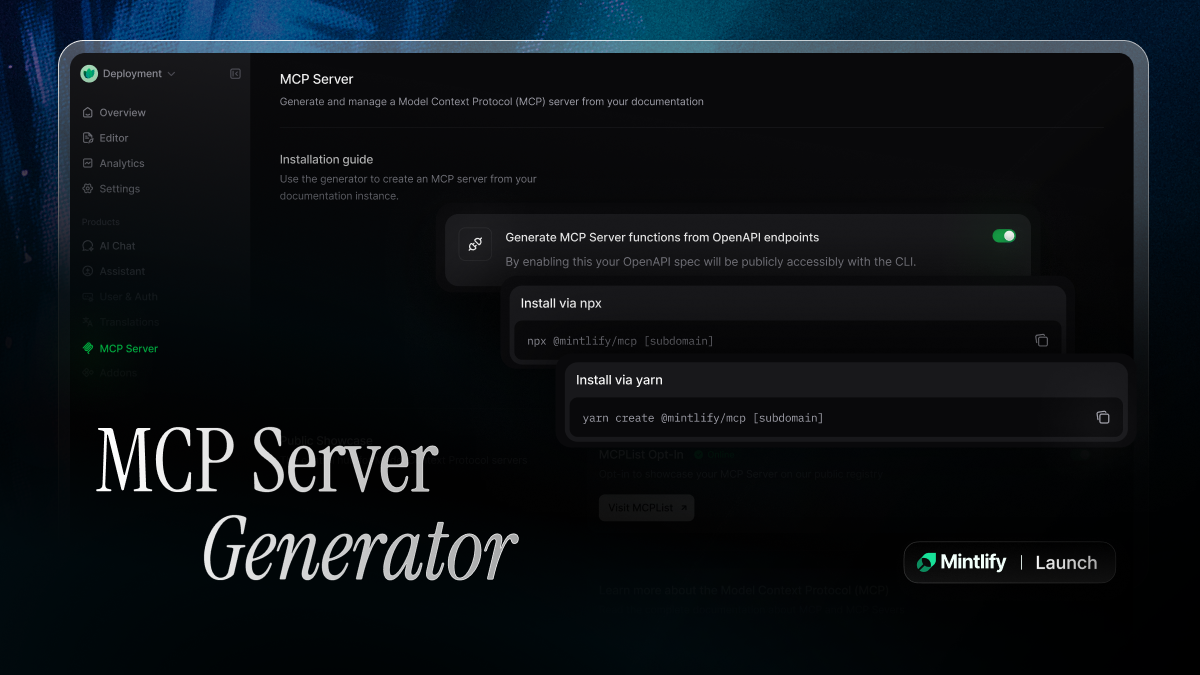Copy the npx install command
The width and height of the screenshot is (1200, 675).
point(1042,340)
